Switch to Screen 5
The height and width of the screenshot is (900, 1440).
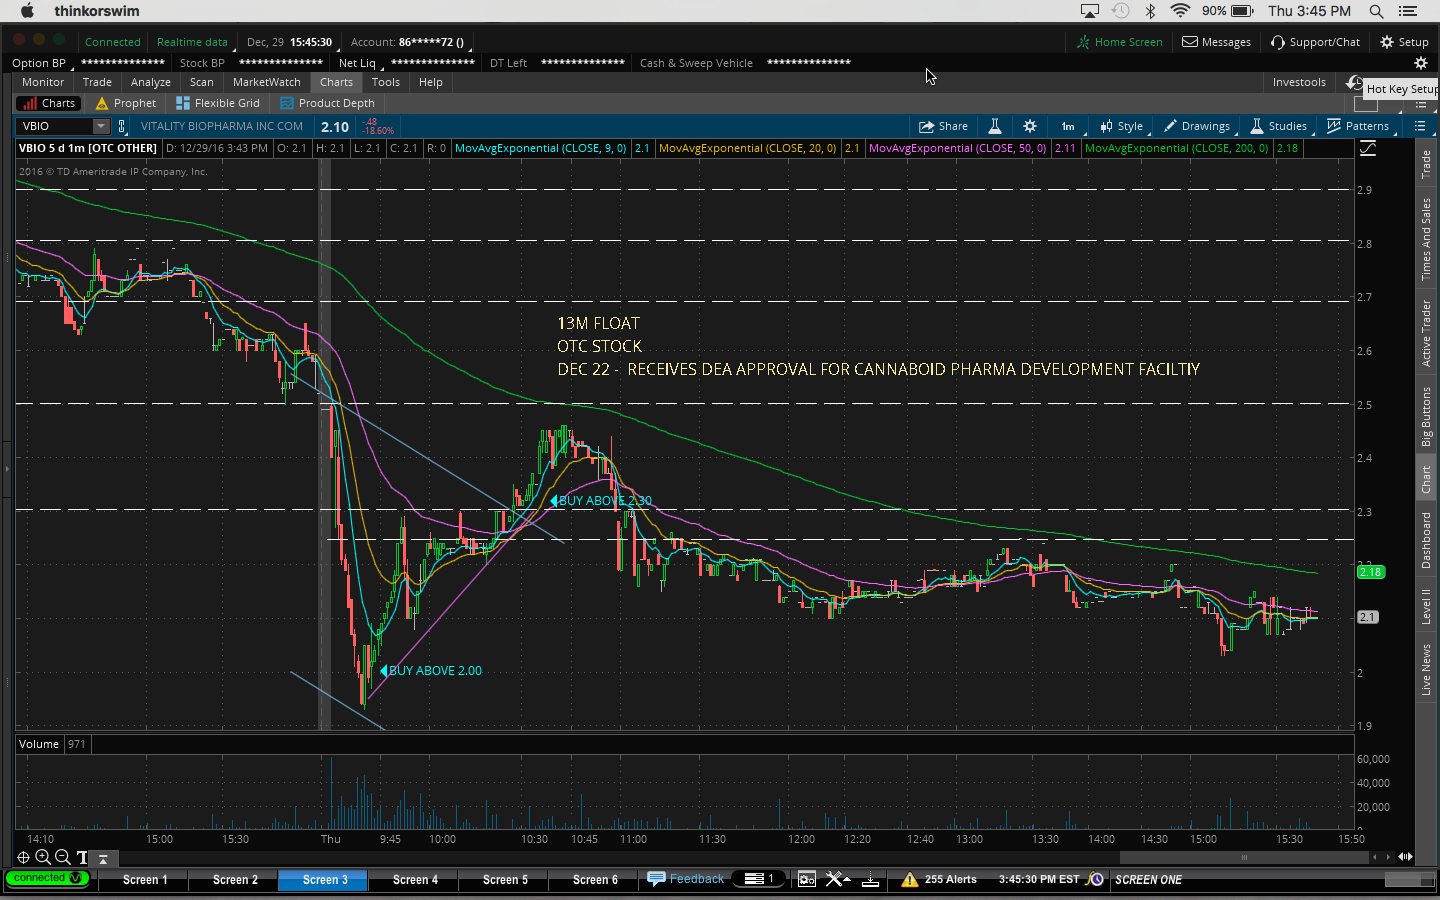[505, 880]
